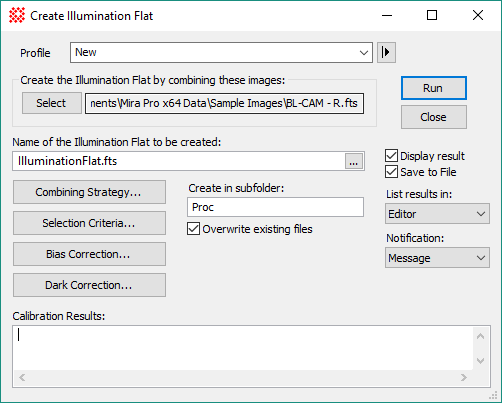Click the results scroll right arrow
Viewport: 502px width, 403px height.
(x=464, y=378)
